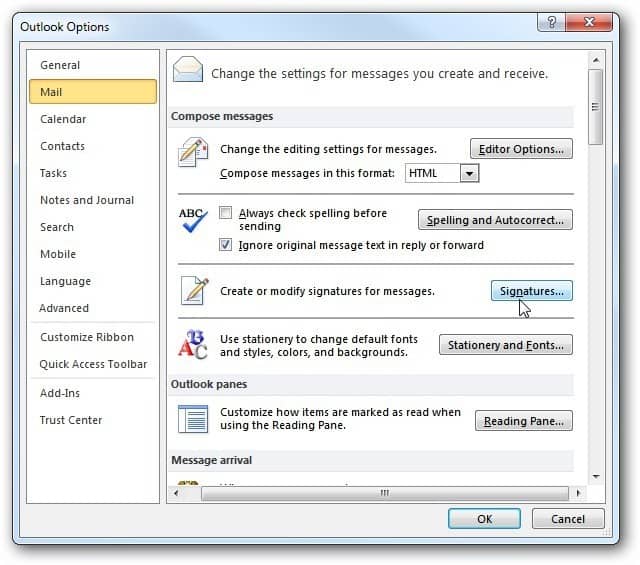Open Customize Ribbon options
This screenshot has width=640, height=565.
(93, 337)
